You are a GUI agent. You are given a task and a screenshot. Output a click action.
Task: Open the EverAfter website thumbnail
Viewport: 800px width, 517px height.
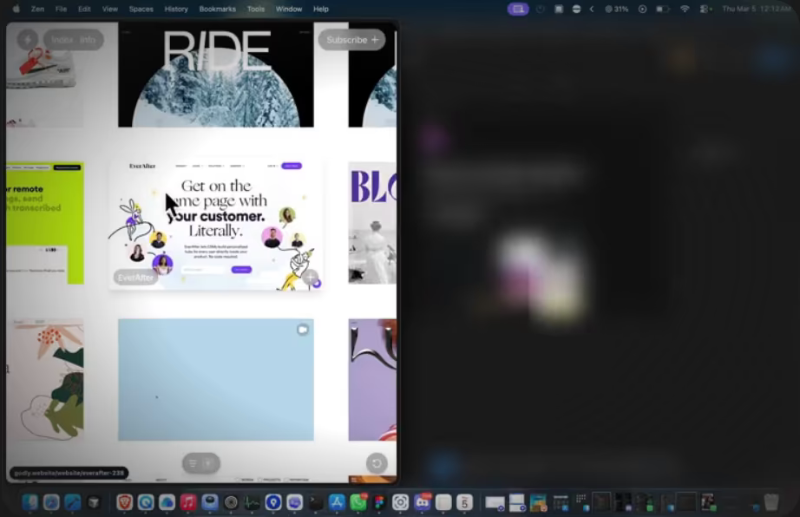(x=216, y=223)
